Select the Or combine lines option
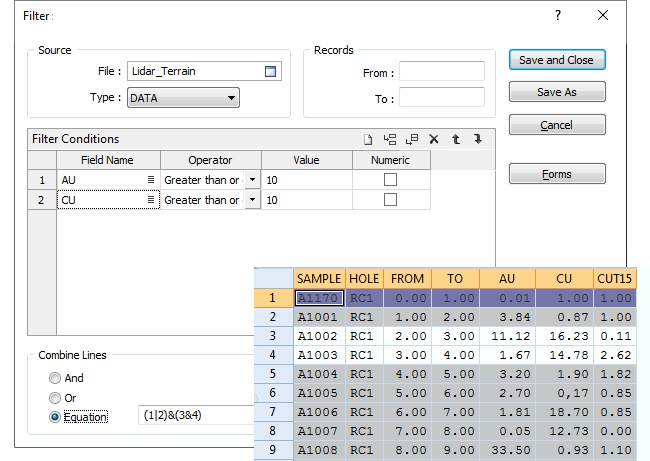 [55, 398]
